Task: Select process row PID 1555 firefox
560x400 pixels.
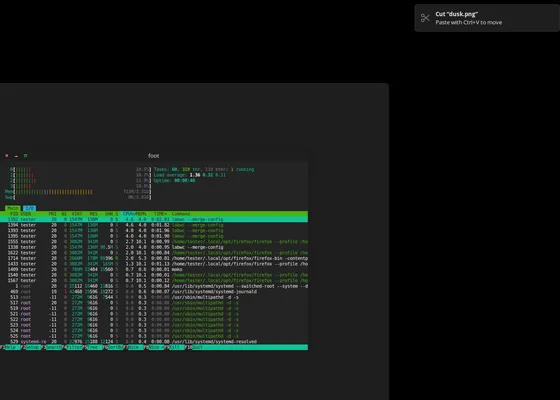Action: (154, 241)
